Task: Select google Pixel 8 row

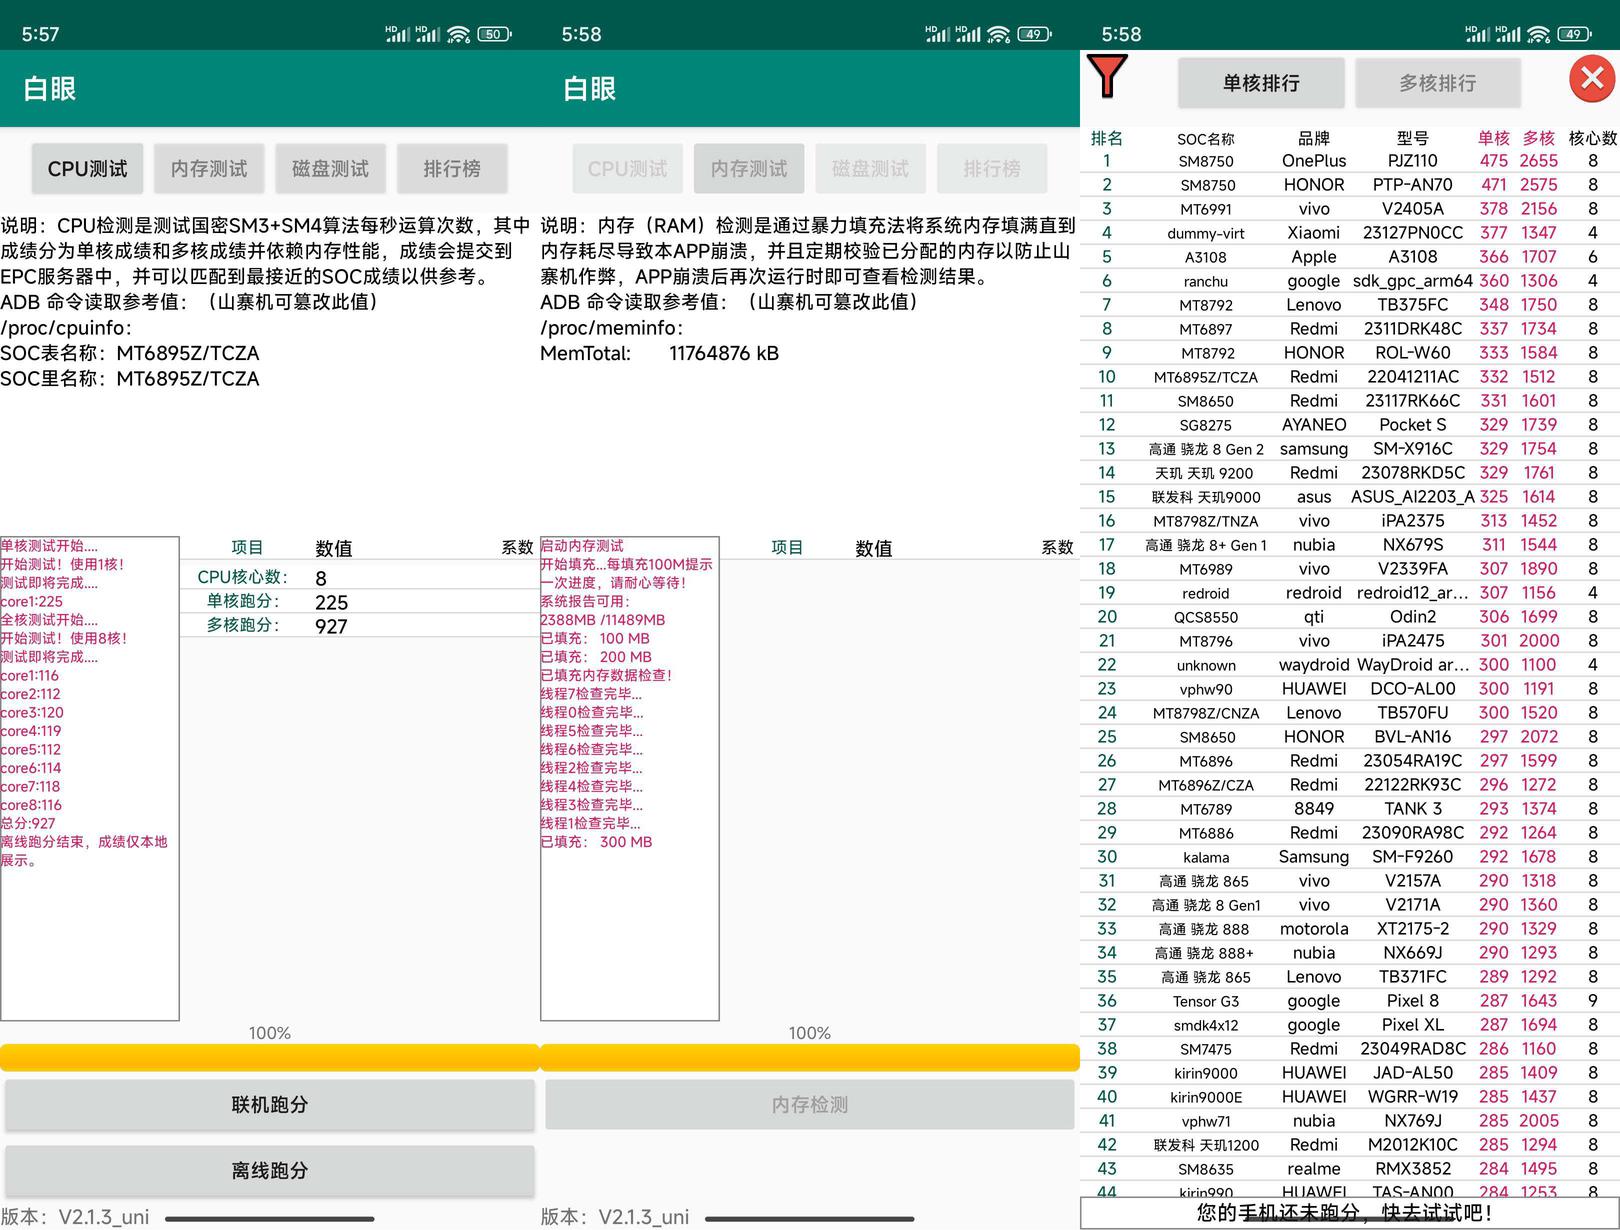Action: [1350, 1001]
